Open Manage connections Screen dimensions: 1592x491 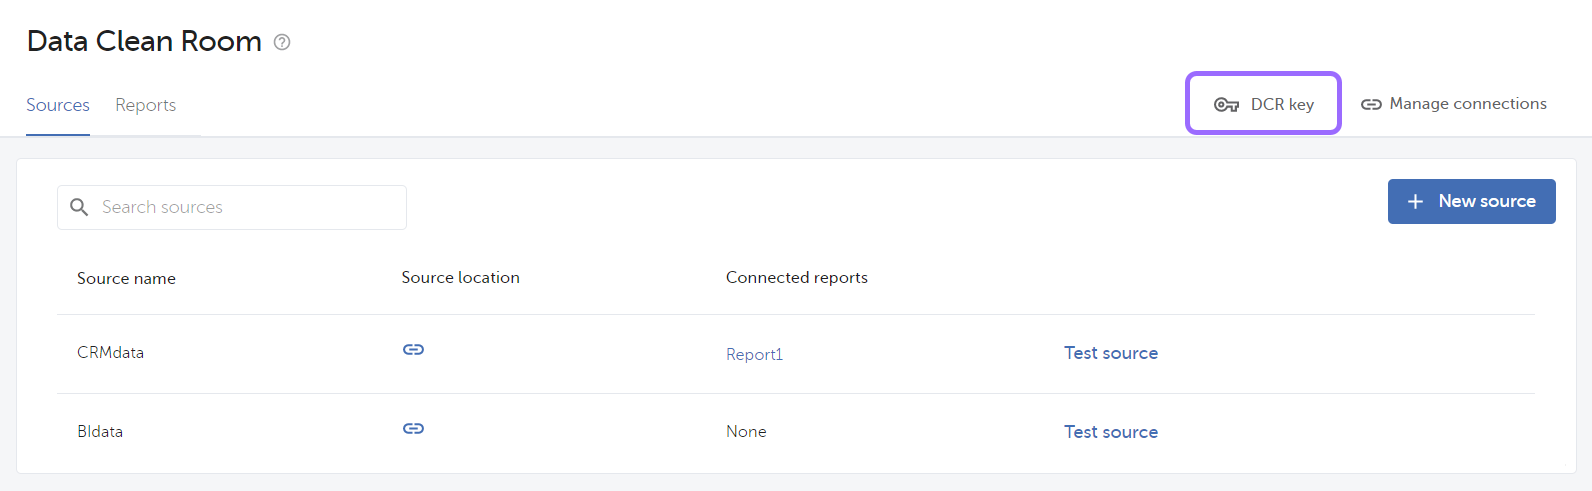click(x=1467, y=104)
